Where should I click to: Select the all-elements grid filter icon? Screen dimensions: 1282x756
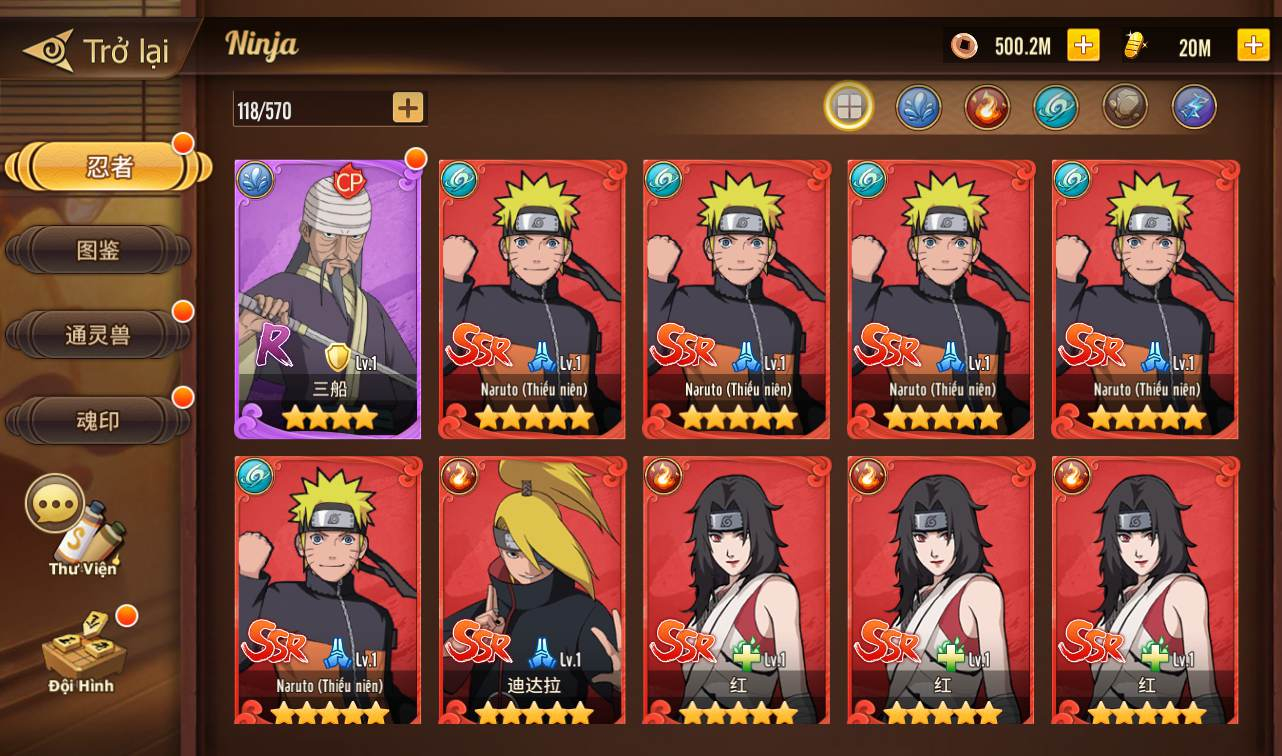[849, 107]
